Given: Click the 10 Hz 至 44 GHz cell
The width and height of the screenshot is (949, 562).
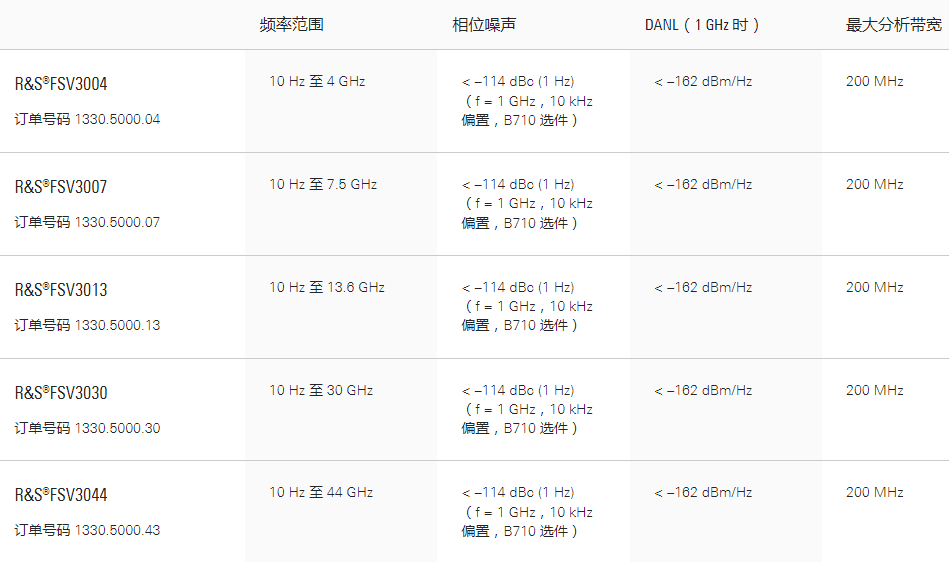Looking at the screenshot, I should [x=321, y=492].
